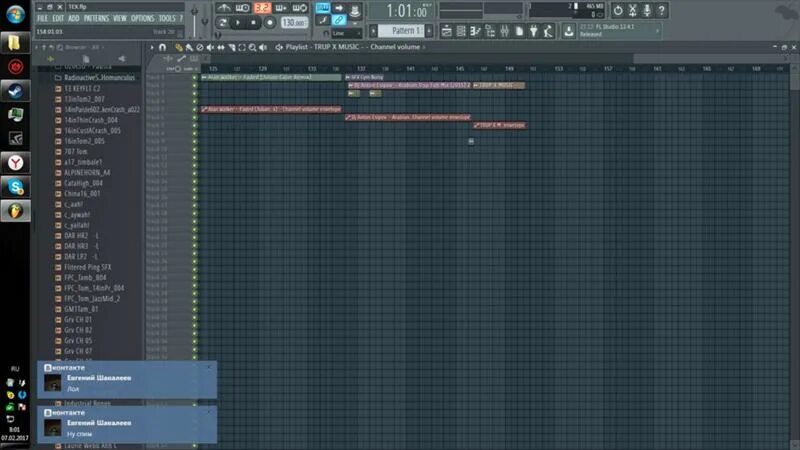Toggle the 3.2 countdown before recording
Screen dimensions: 800x450
tap(262, 8)
